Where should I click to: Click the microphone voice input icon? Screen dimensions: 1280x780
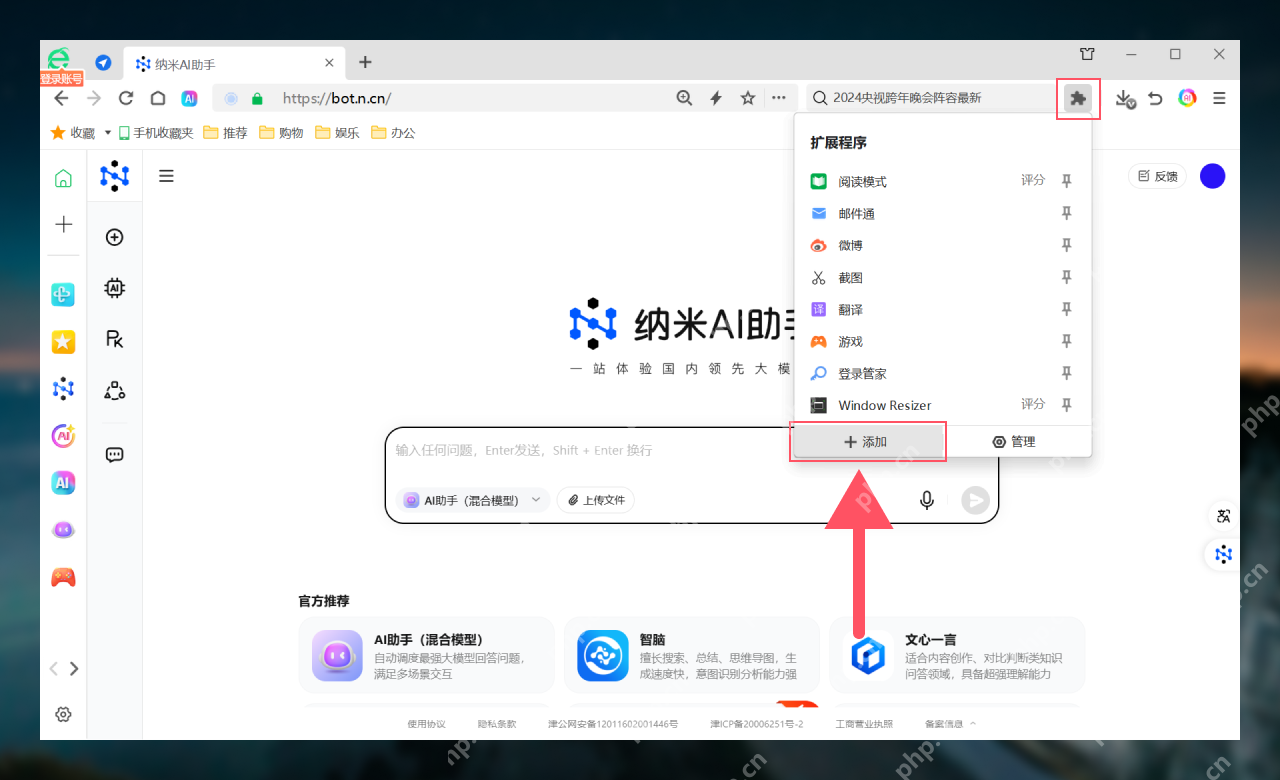(927, 500)
